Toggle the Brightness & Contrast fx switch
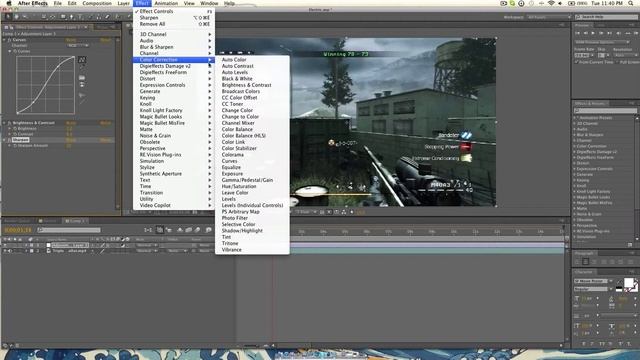This screenshot has width=640, height=360. pos(9,123)
